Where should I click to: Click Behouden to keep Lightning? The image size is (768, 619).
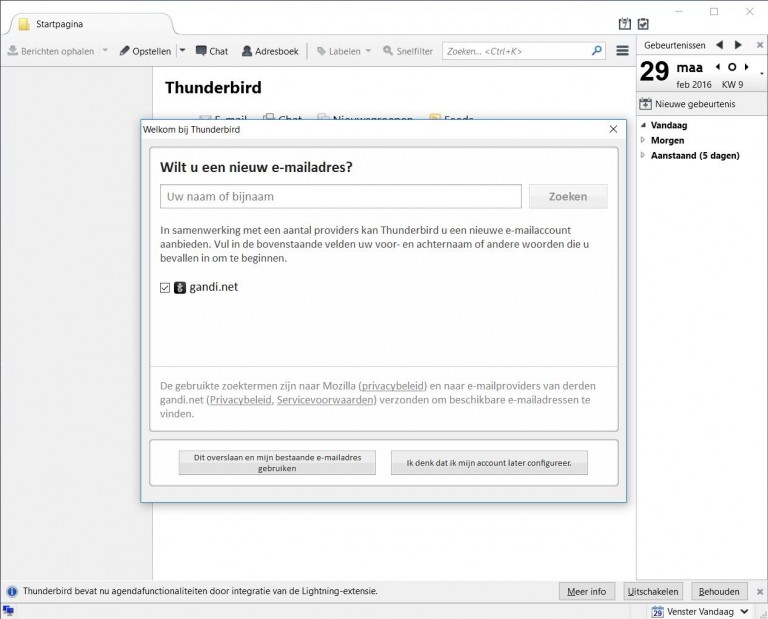coord(719,592)
